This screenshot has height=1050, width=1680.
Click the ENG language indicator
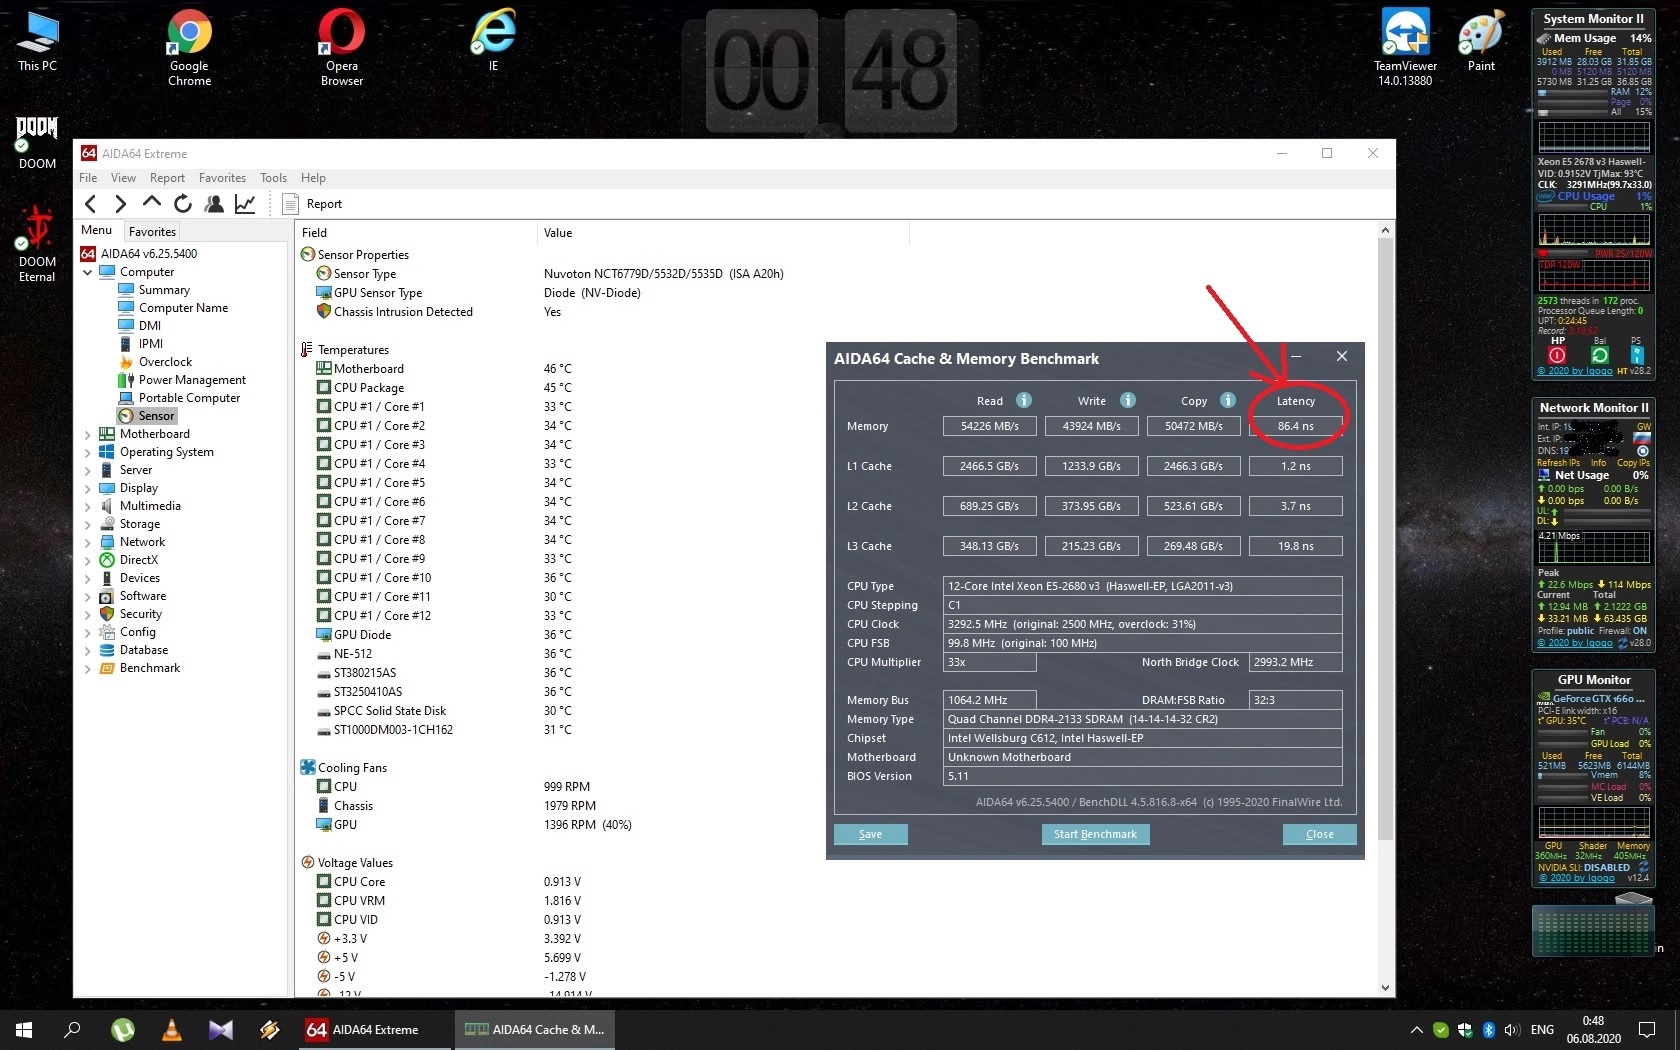coord(1542,1030)
